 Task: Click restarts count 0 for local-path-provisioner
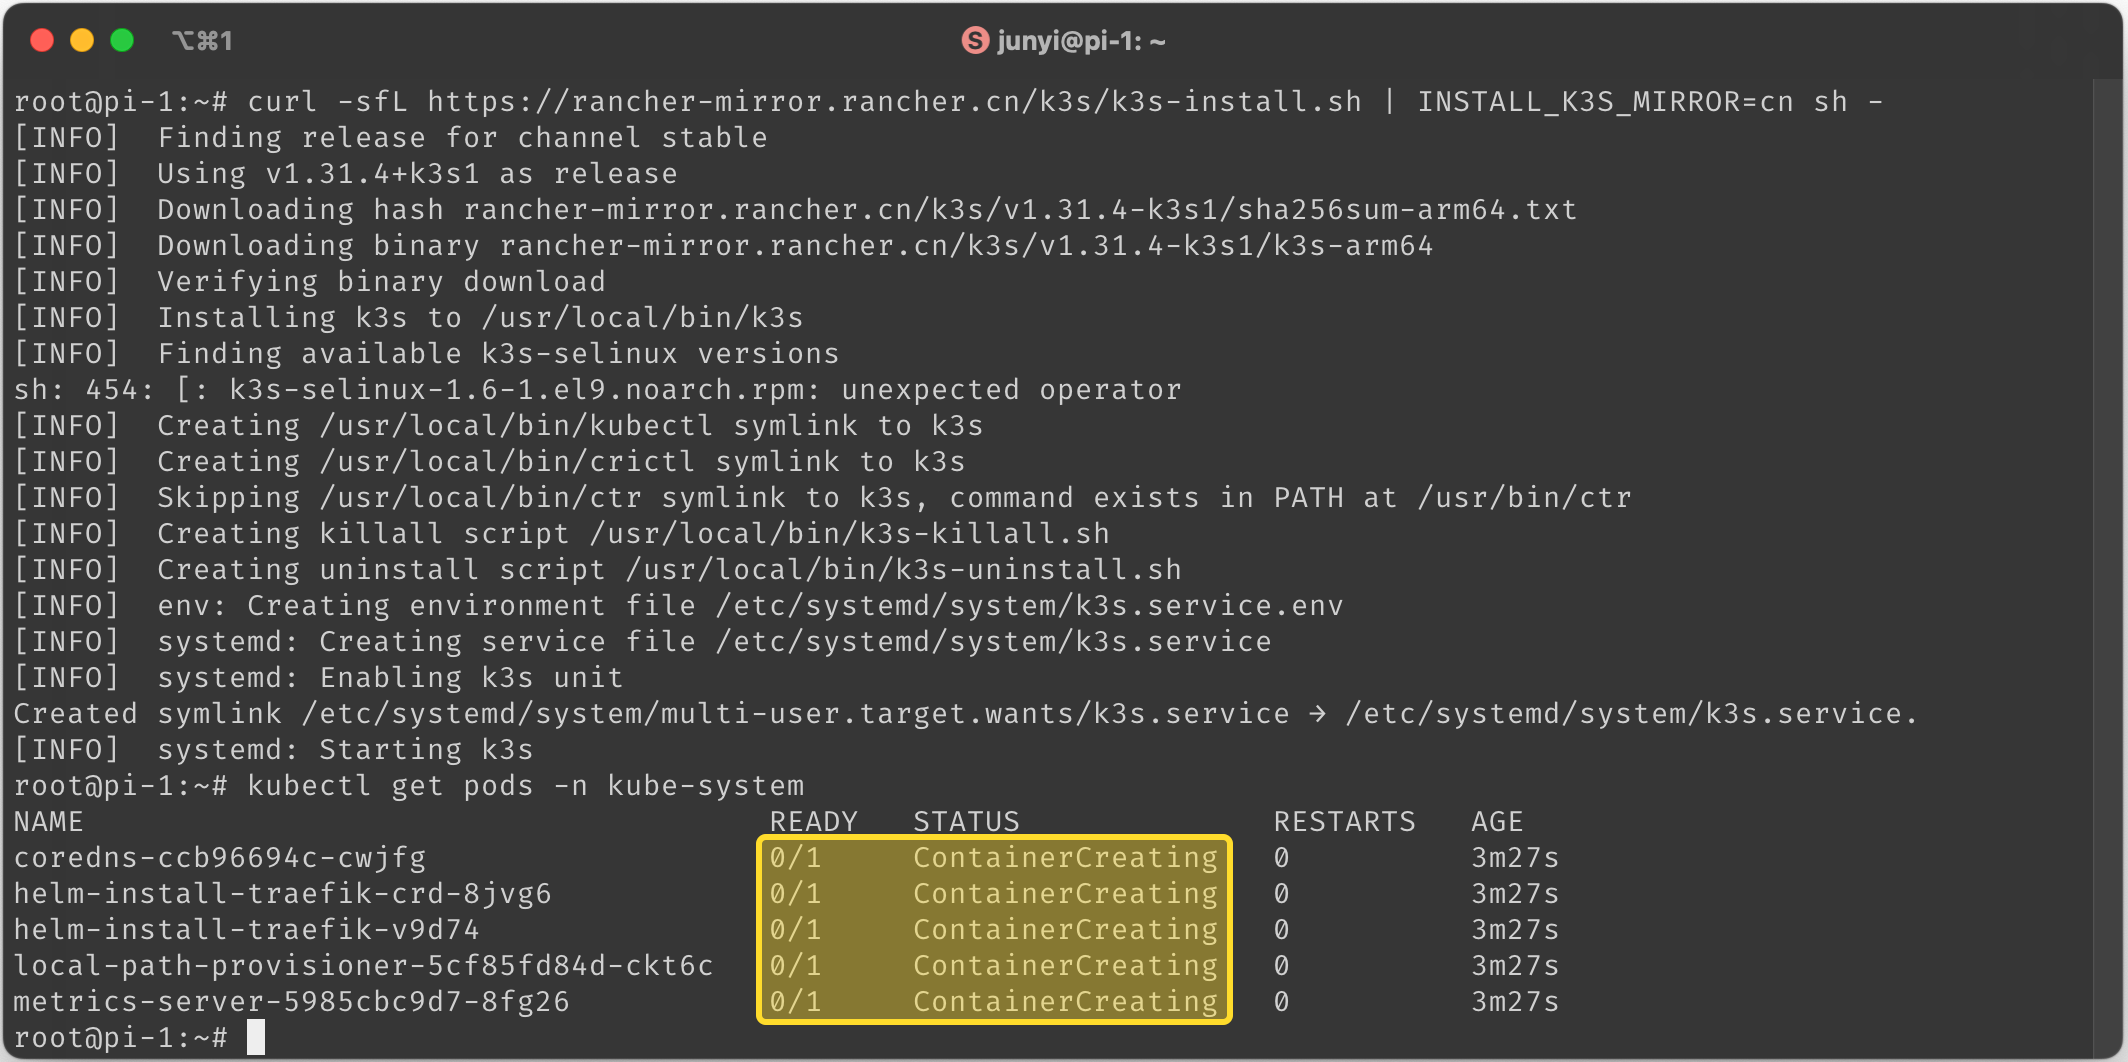pyautogui.click(x=1282, y=966)
